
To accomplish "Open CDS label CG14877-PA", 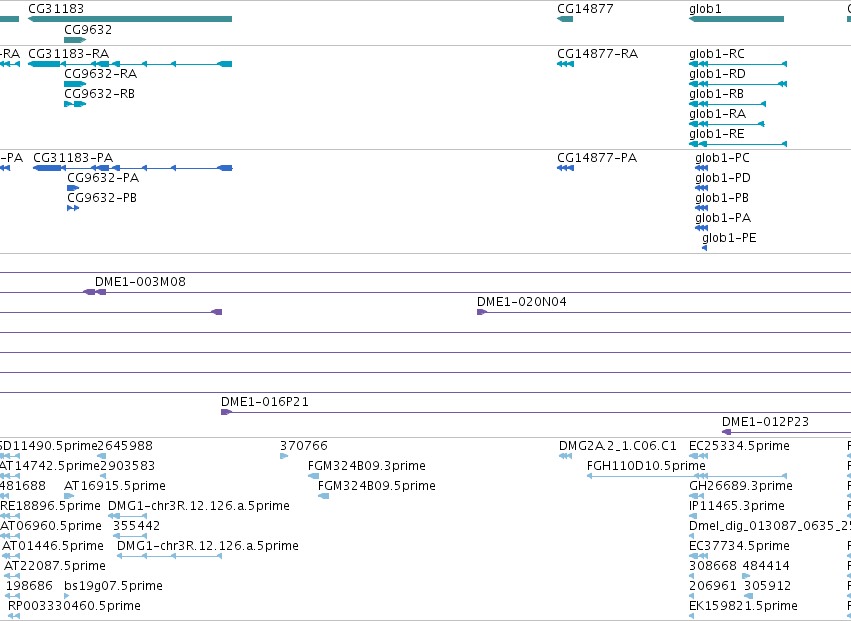I will [x=597, y=158].
